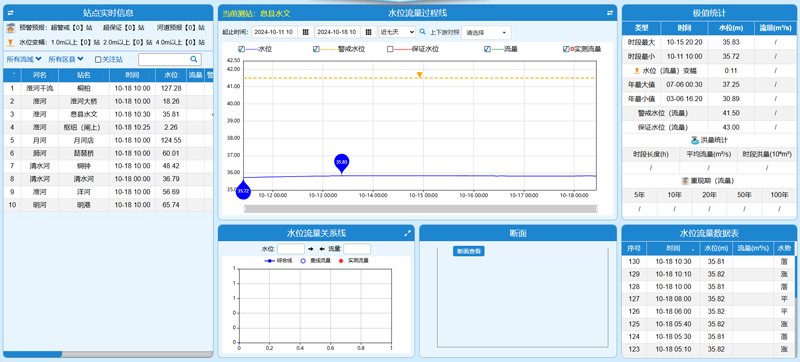Click data row 127 at 10-18 08:00
Image resolution: width=800 pixels, height=362 pixels.
[x=708, y=299]
